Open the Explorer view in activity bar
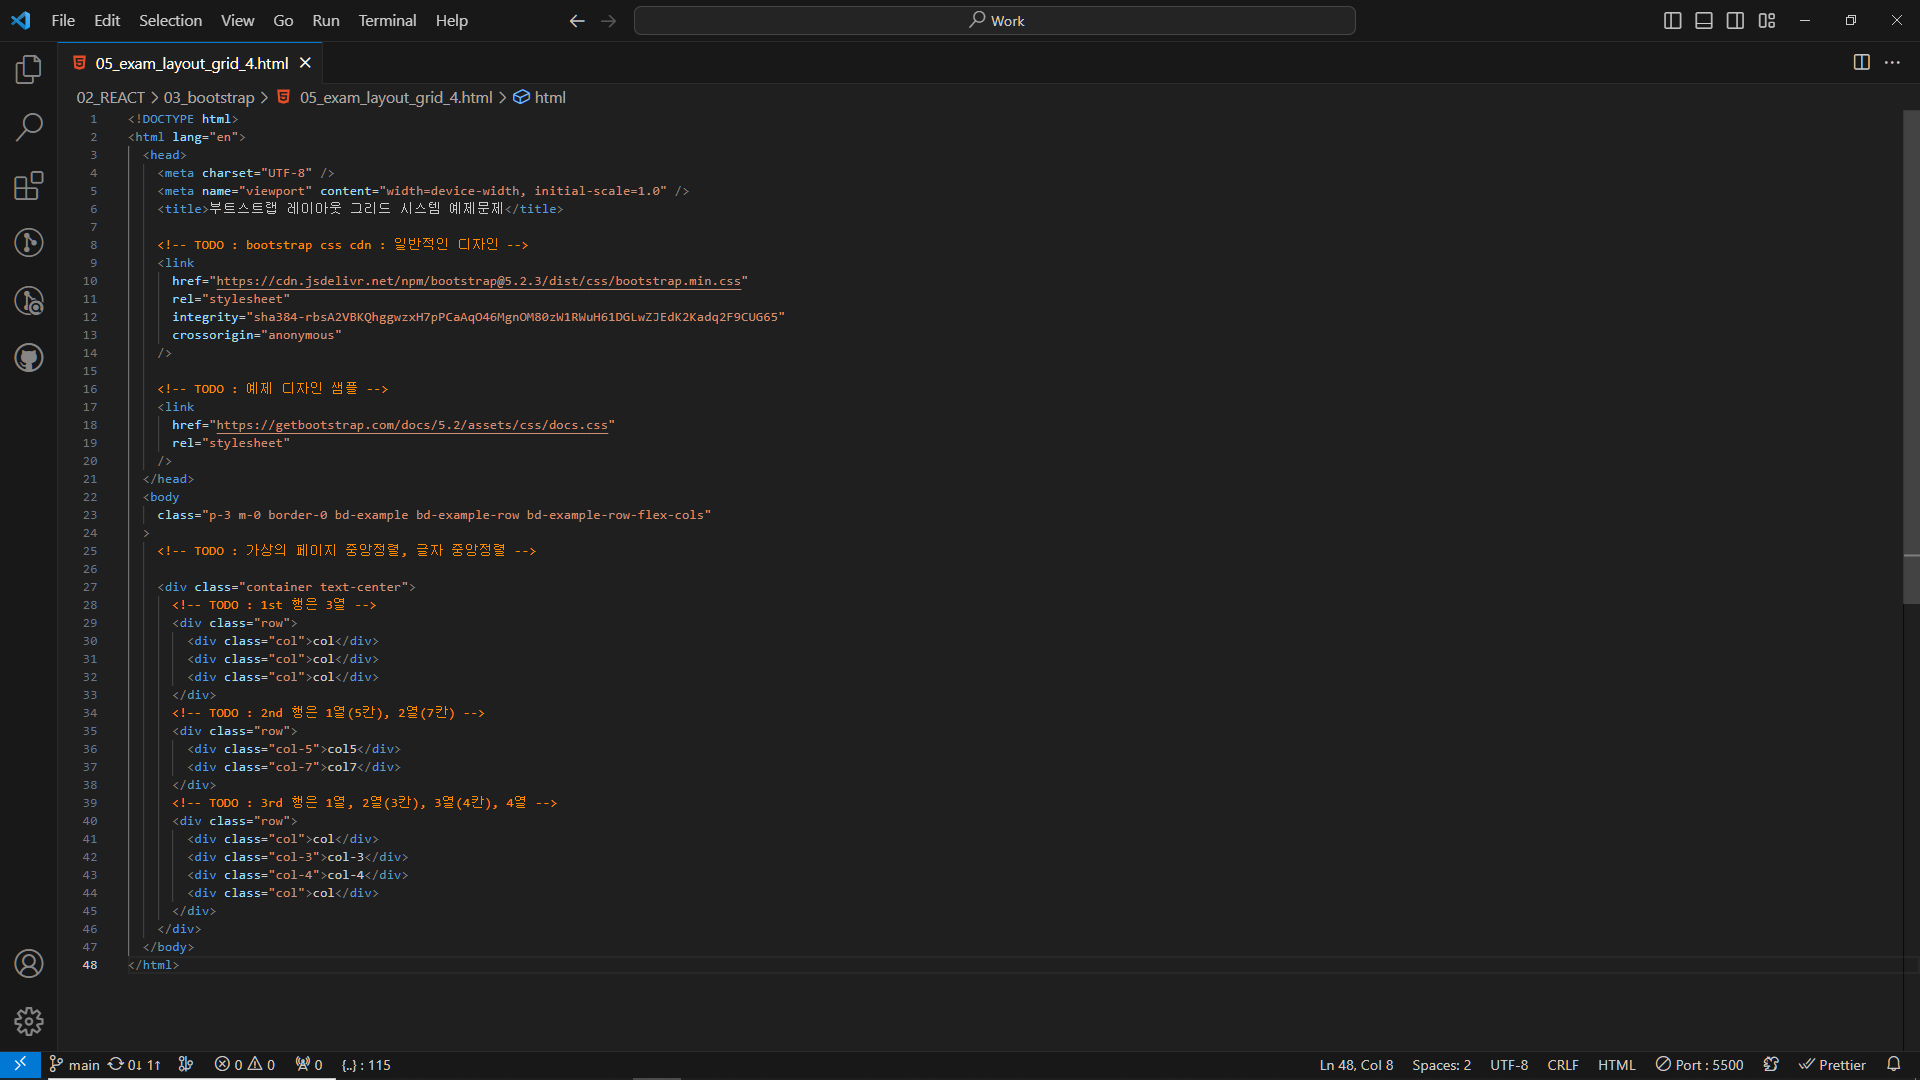Viewport: 1920px width, 1080px height. pyautogui.click(x=29, y=70)
